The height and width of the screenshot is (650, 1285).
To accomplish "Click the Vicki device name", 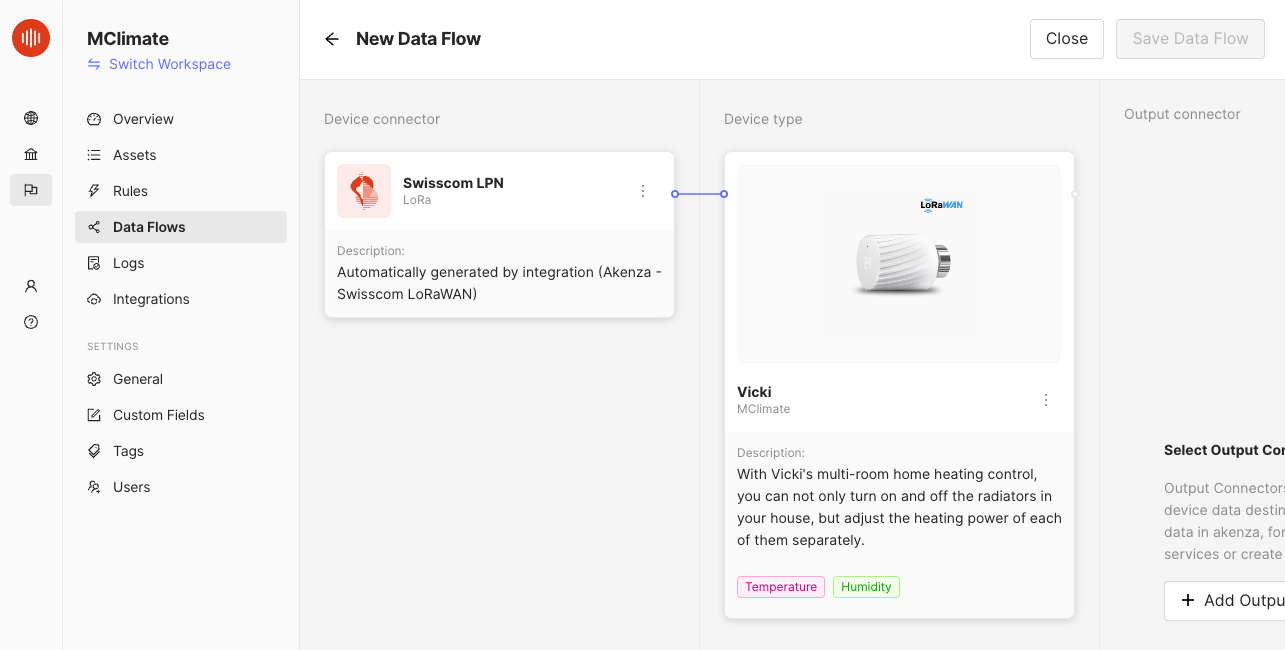I will pos(754,392).
